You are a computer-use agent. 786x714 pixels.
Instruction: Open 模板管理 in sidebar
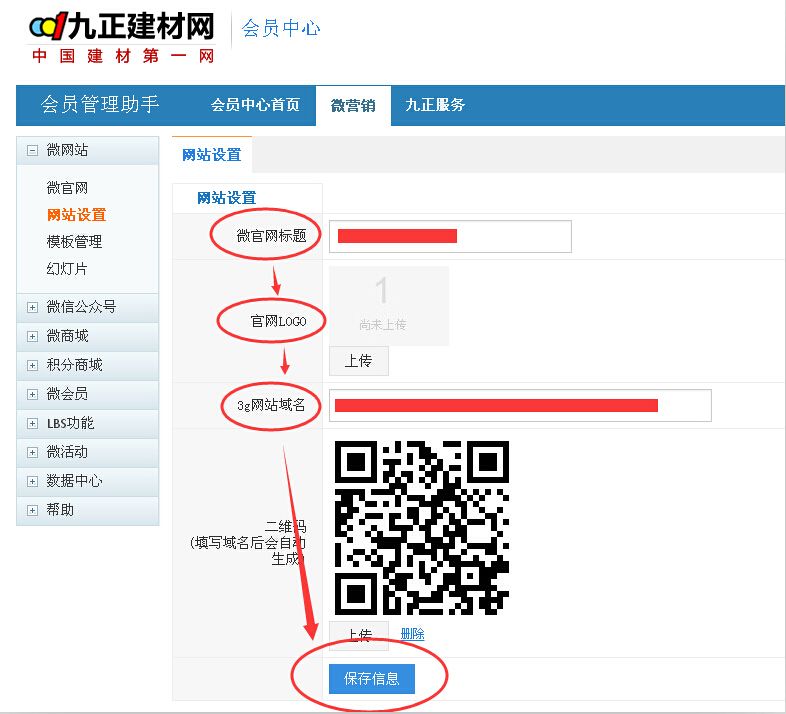coord(74,242)
